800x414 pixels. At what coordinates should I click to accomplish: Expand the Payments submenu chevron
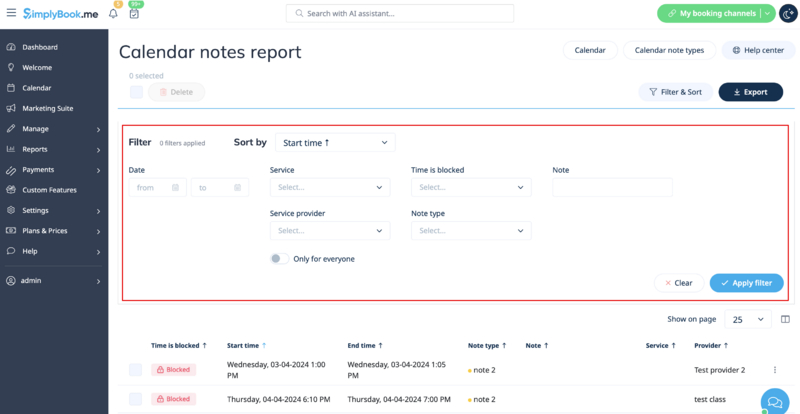(x=98, y=171)
